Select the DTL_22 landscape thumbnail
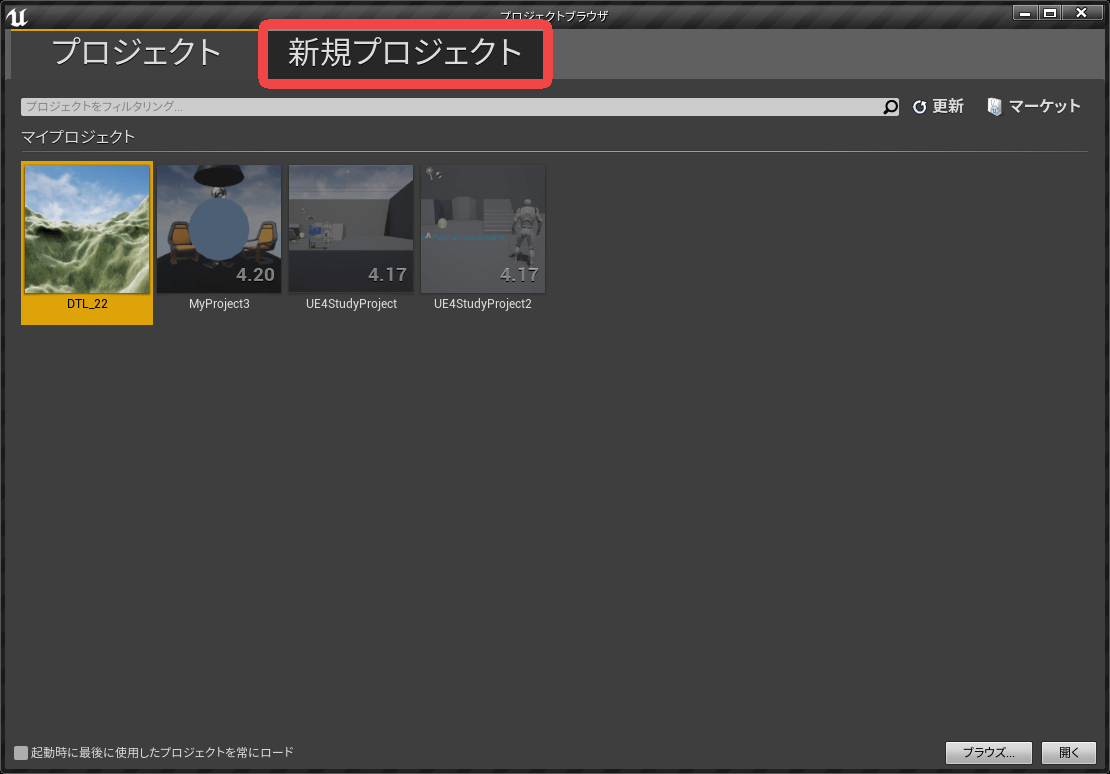The width and height of the screenshot is (1110, 774). pyautogui.click(x=87, y=229)
